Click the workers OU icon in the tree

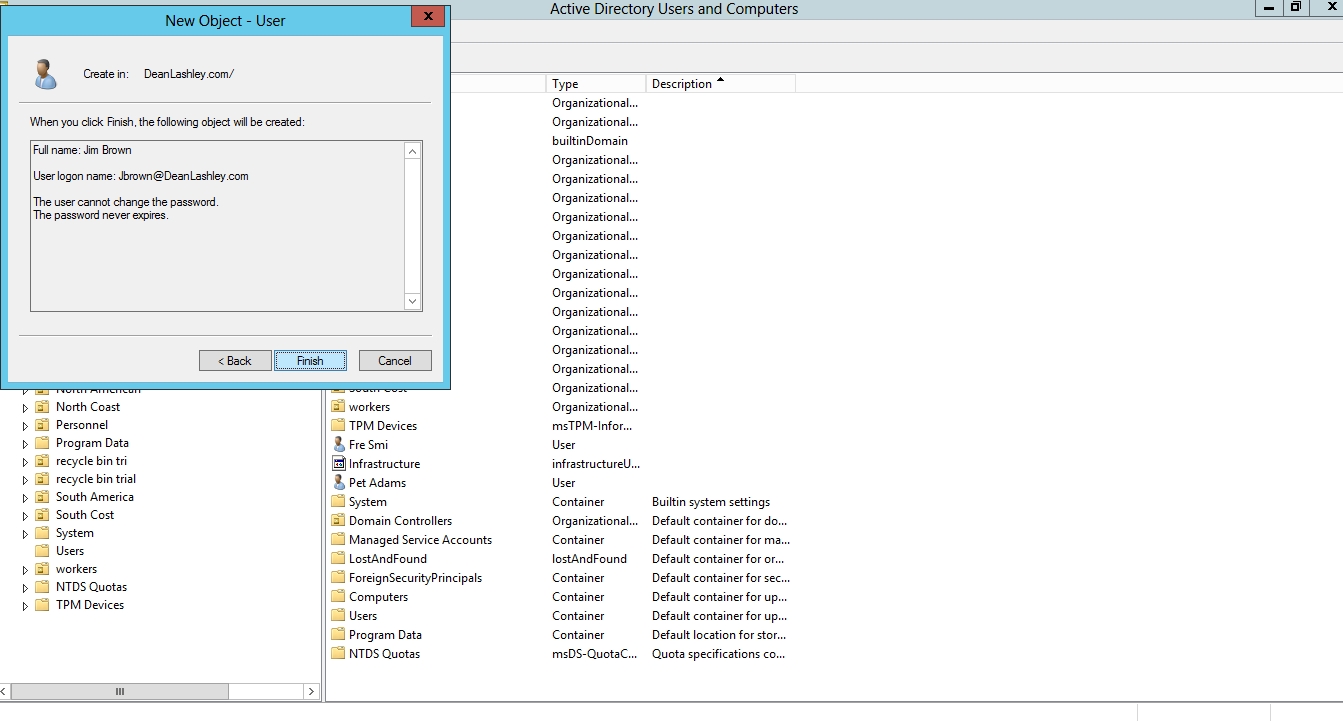pos(42,569)
